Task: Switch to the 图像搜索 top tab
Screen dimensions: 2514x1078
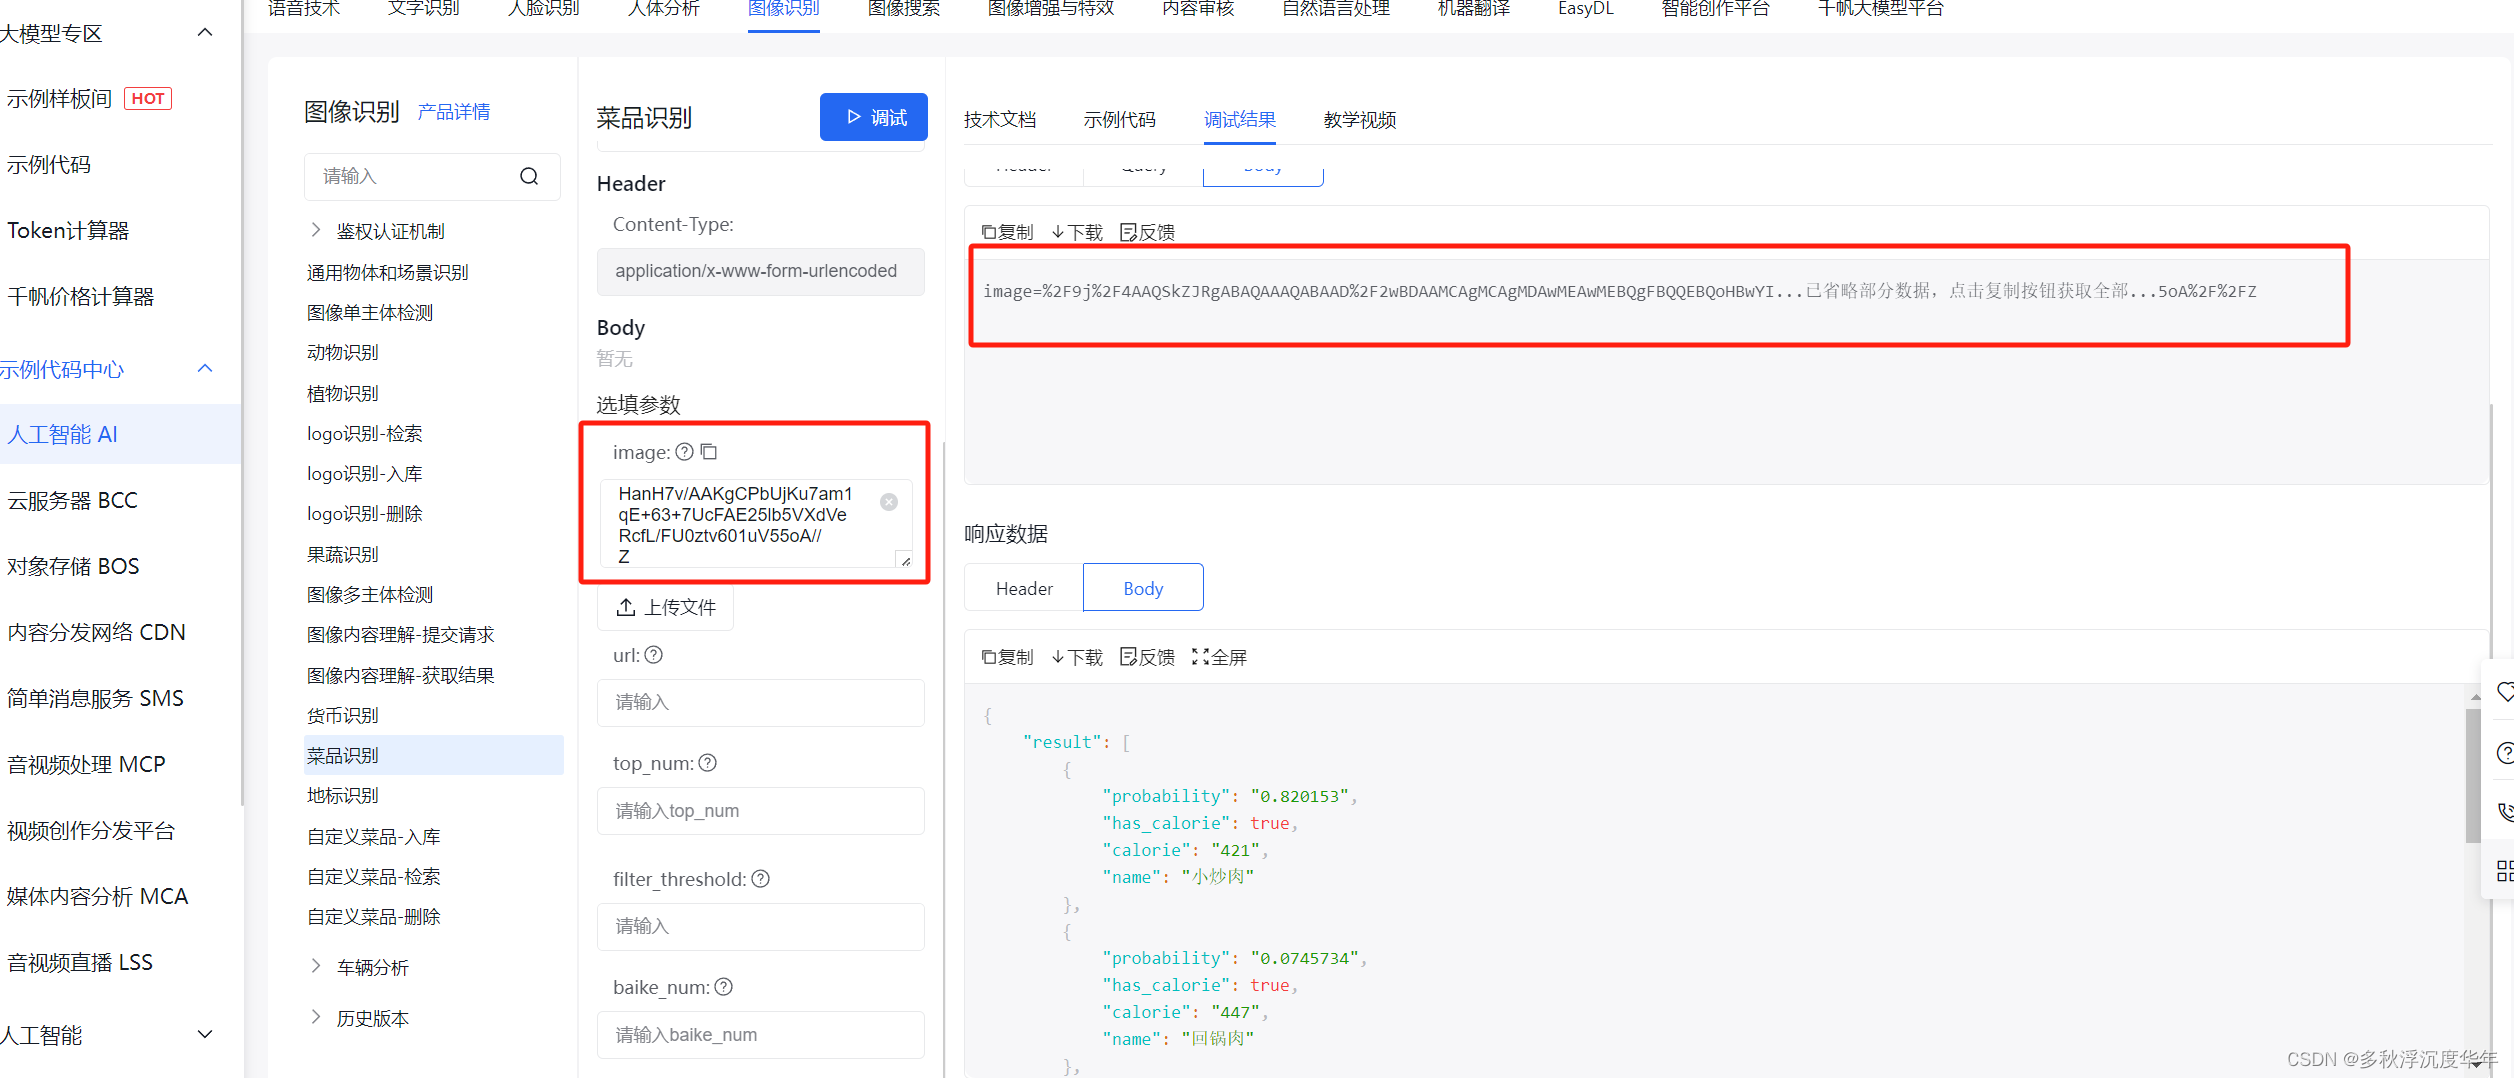Action: pyautogui.click(x=904, y=9)
